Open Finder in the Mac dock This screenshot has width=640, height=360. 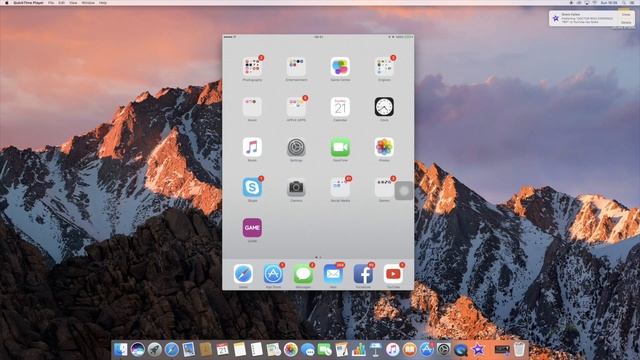coord(120,349)
